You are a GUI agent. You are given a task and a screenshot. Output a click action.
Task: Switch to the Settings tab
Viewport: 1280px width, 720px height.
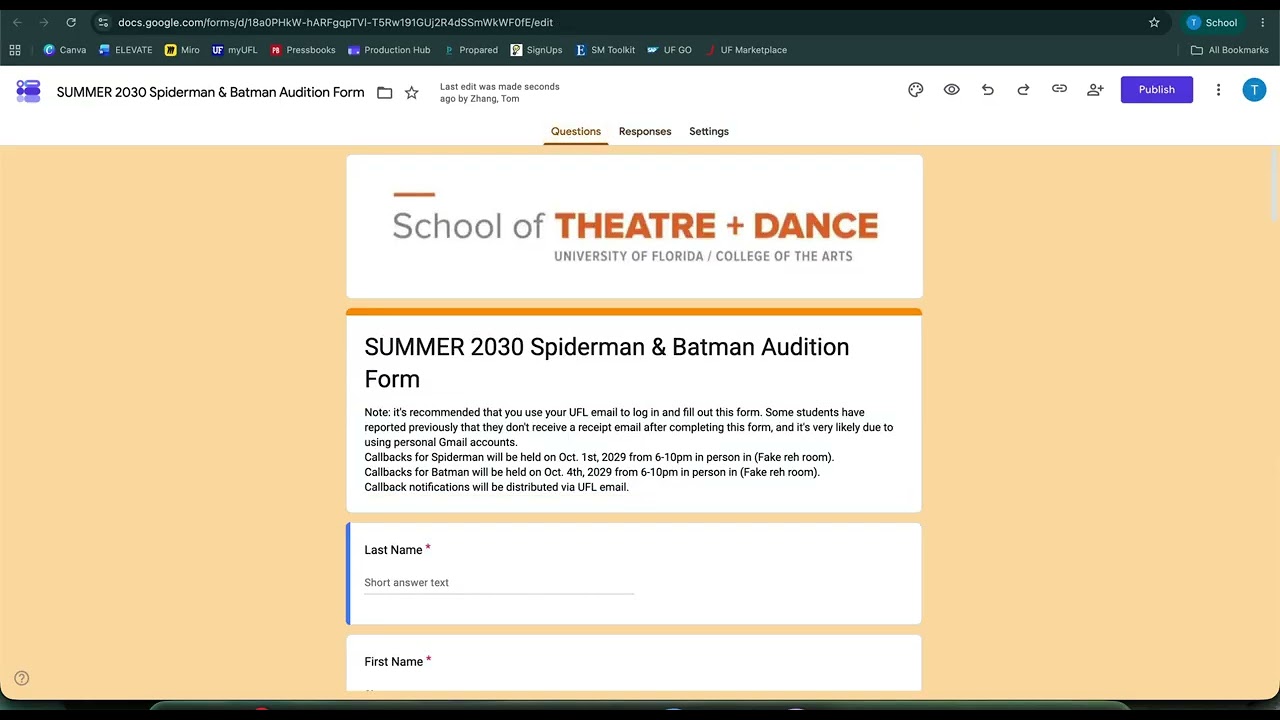[x=709, y=132]
